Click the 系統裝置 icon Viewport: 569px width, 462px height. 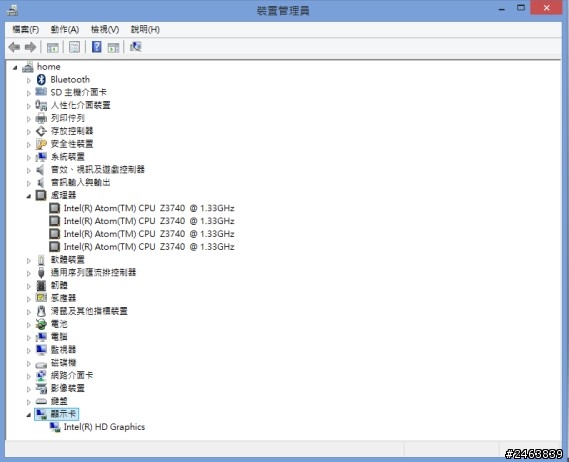(41, 157)
